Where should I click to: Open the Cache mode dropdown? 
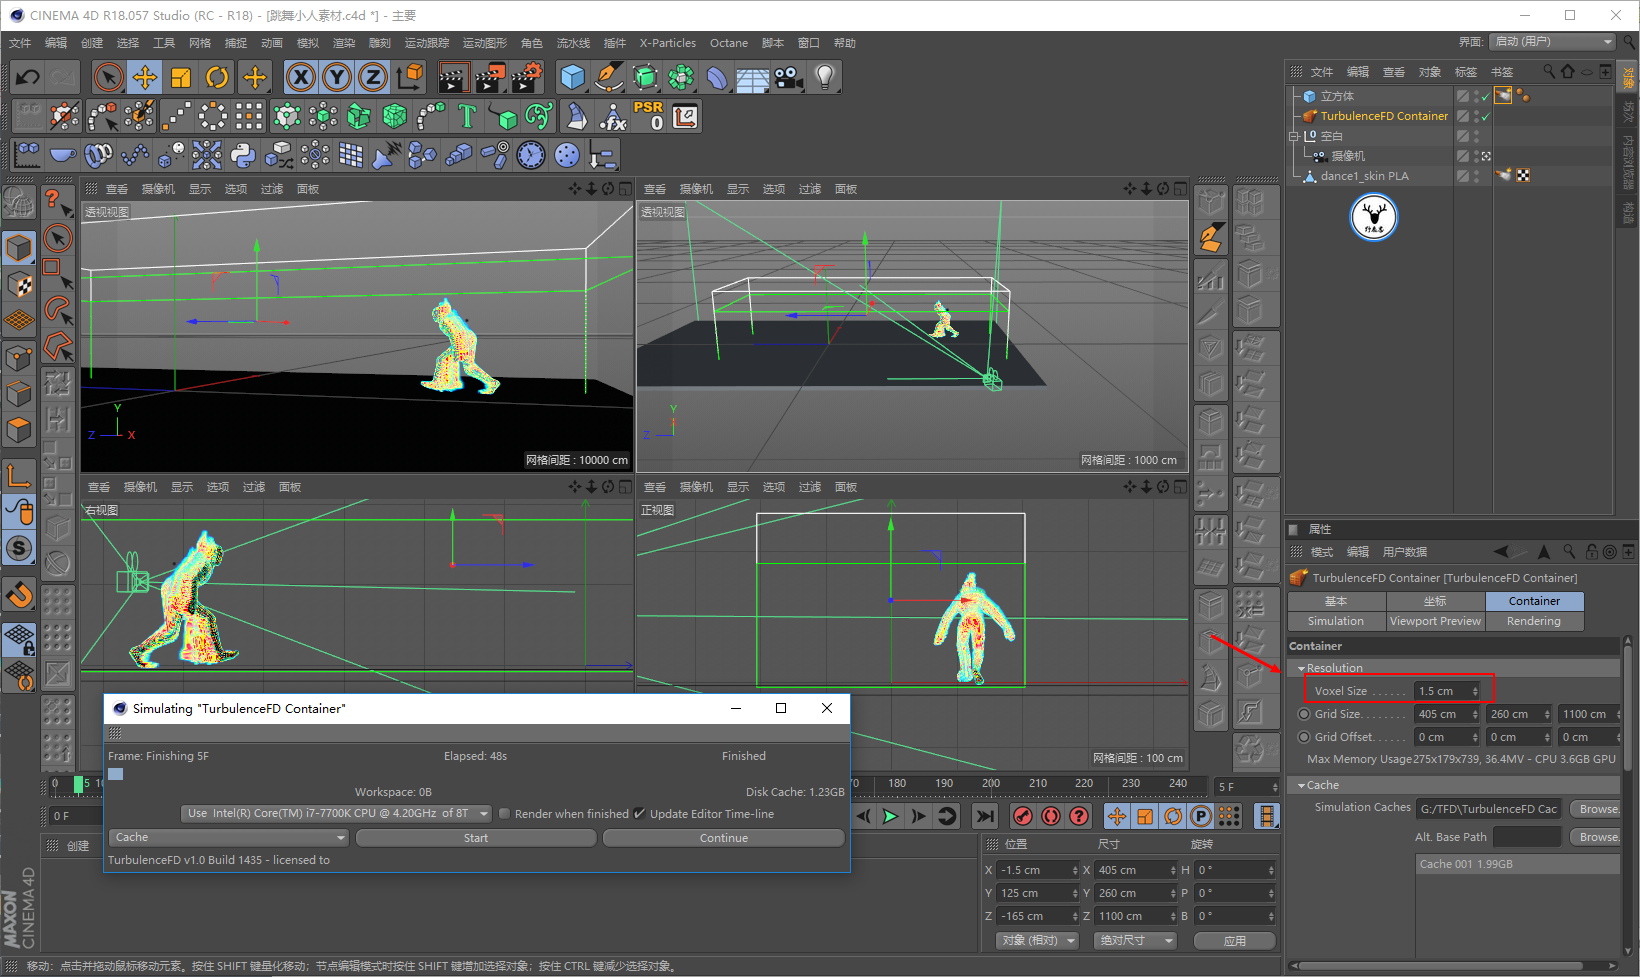[229, 838]
